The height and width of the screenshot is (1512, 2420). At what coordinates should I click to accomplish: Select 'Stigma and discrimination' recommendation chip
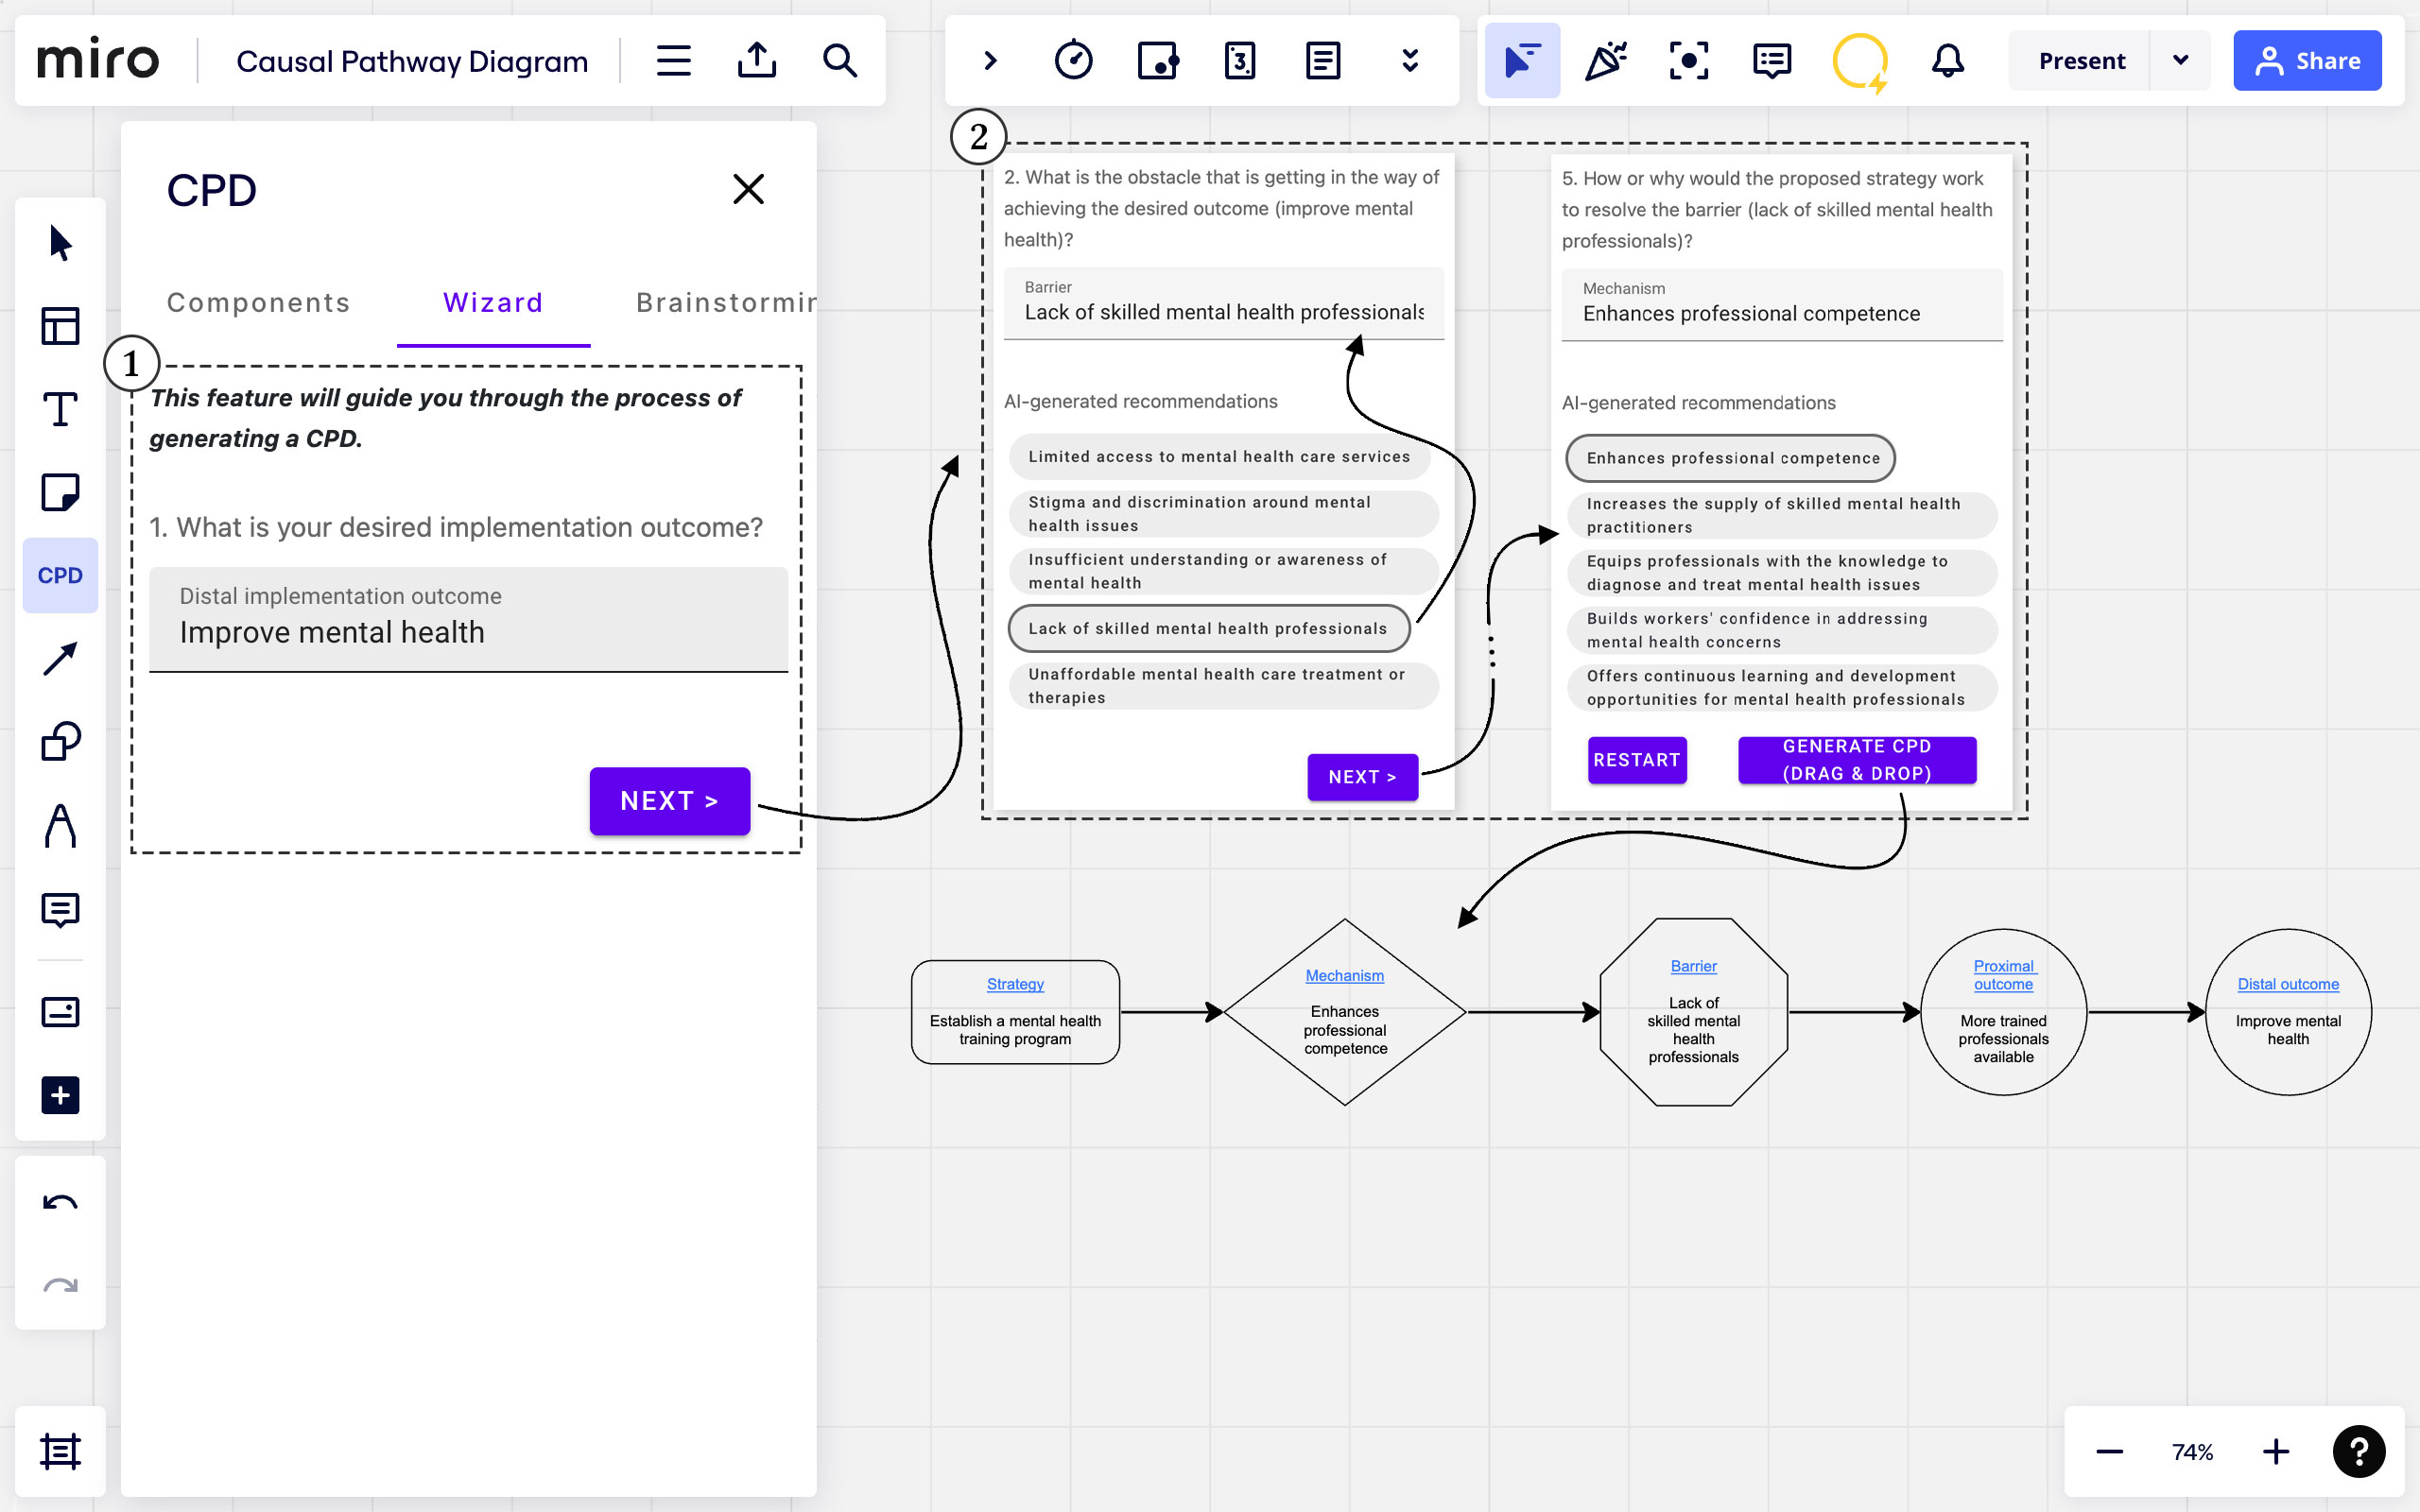tap(1224, 514)
